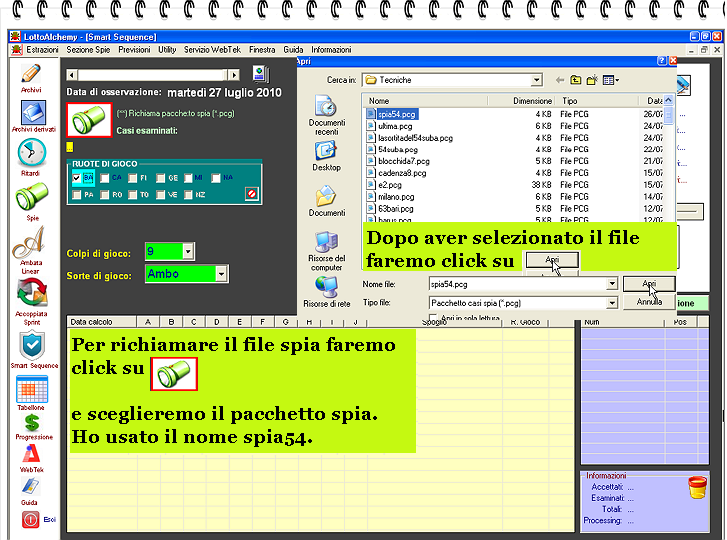Go back with arrow in Apri dialog
Image resolution: width=727 pixels, height=540 pixels.
560,80
